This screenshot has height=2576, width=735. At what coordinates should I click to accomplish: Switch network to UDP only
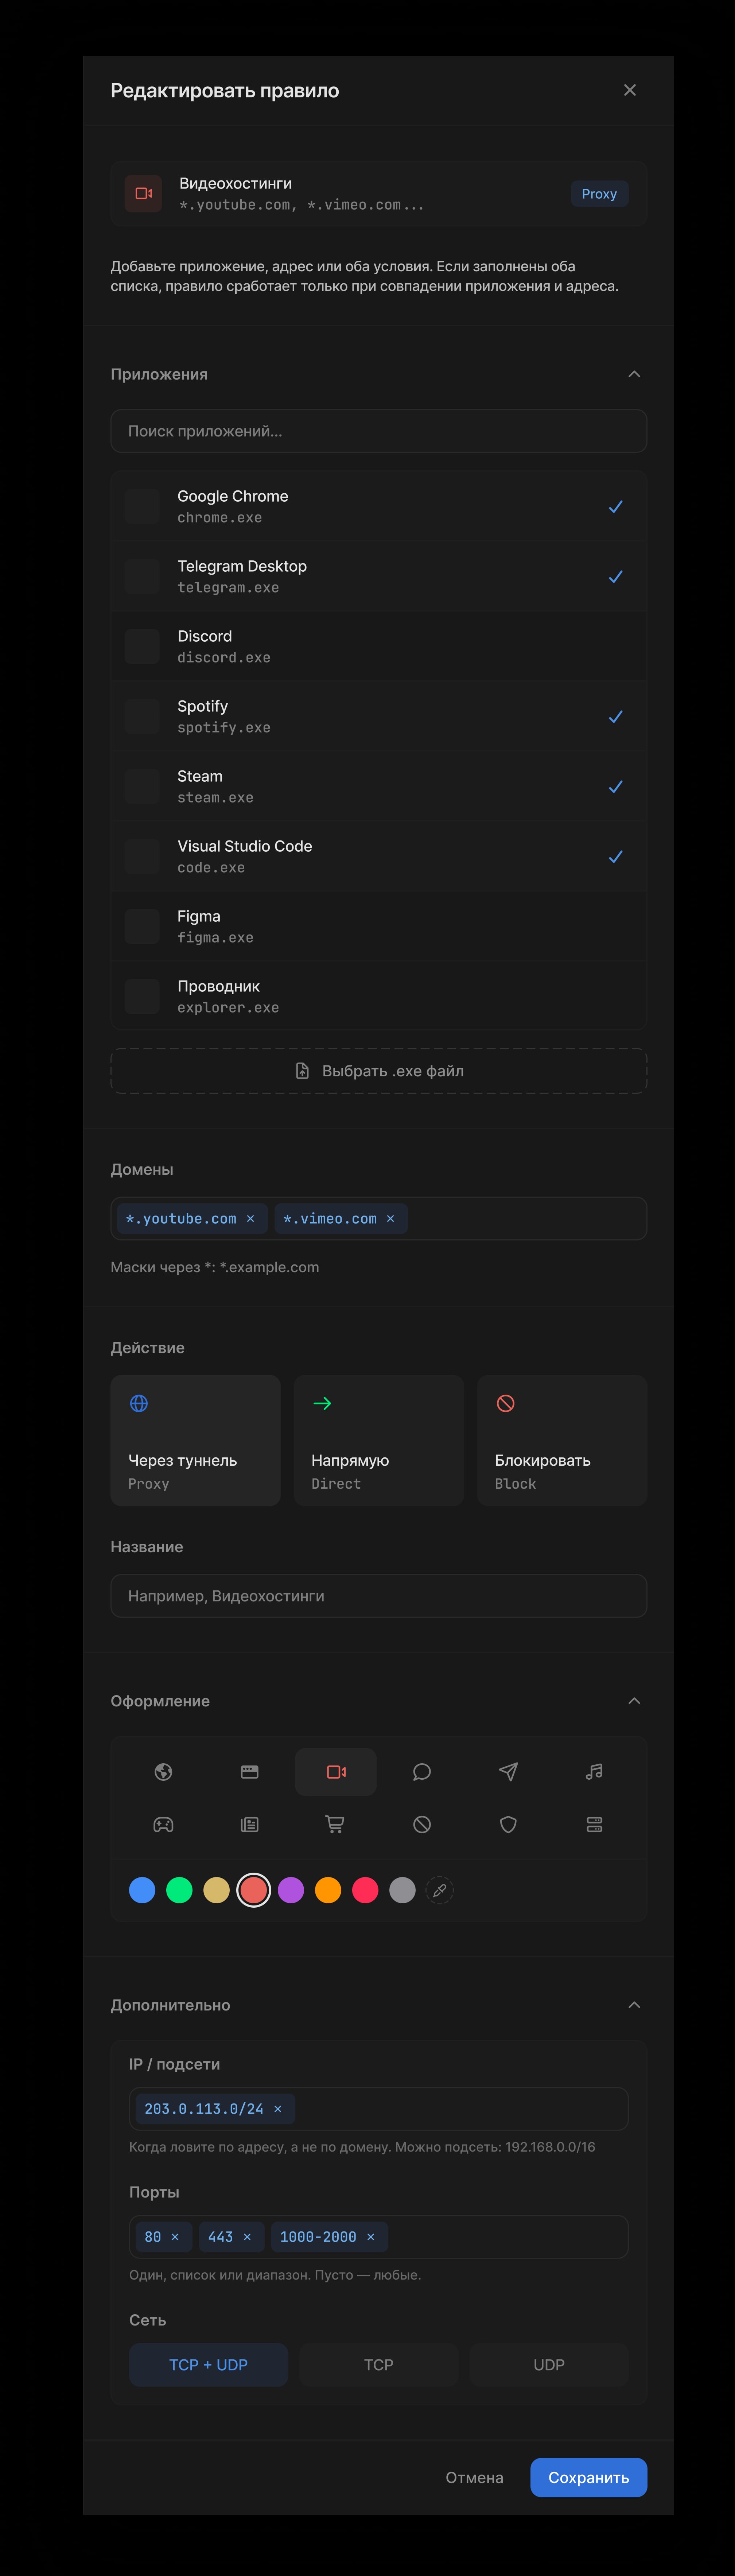tap(549, 2364)
